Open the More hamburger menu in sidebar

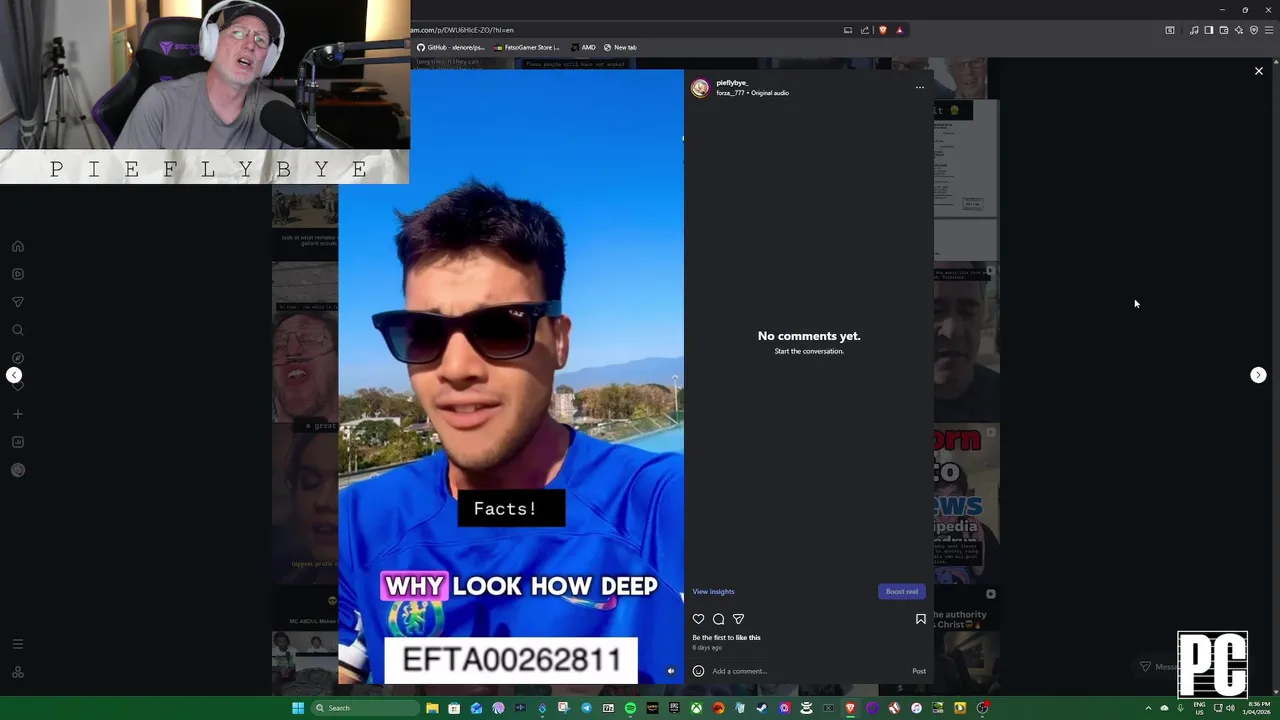18,644
